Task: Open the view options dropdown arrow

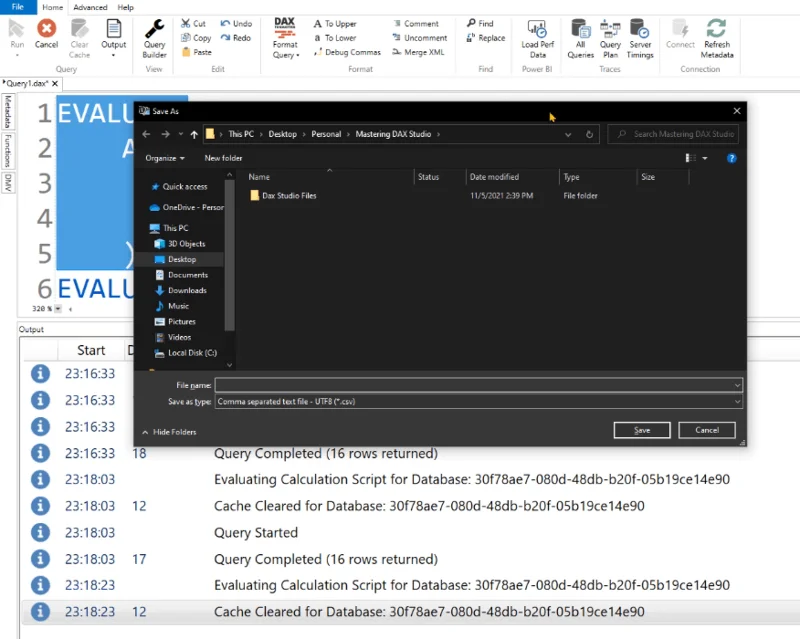Action: tap(705, 158)
